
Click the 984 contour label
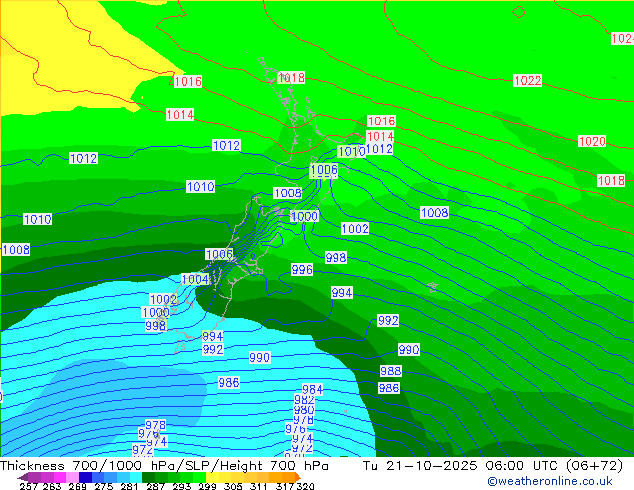tap(312, 389)
